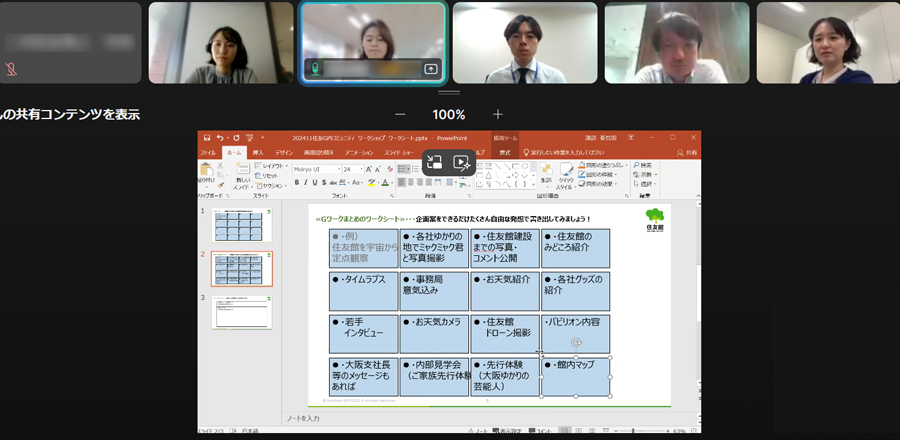Expand the shapes gallery arrow

click(x=533, y=185)
